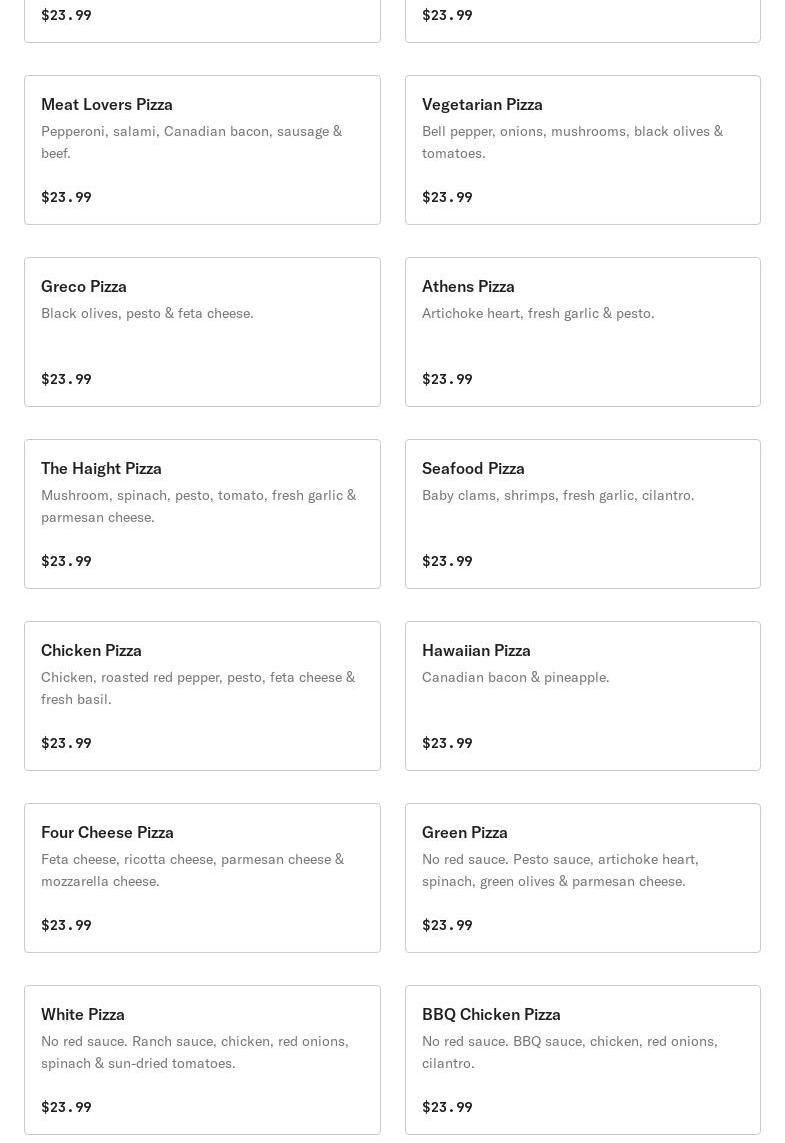The height and width of the screenshot is (1143, 785).
Task: Select the Seafood Pizza item
Action: coord(582,514)
